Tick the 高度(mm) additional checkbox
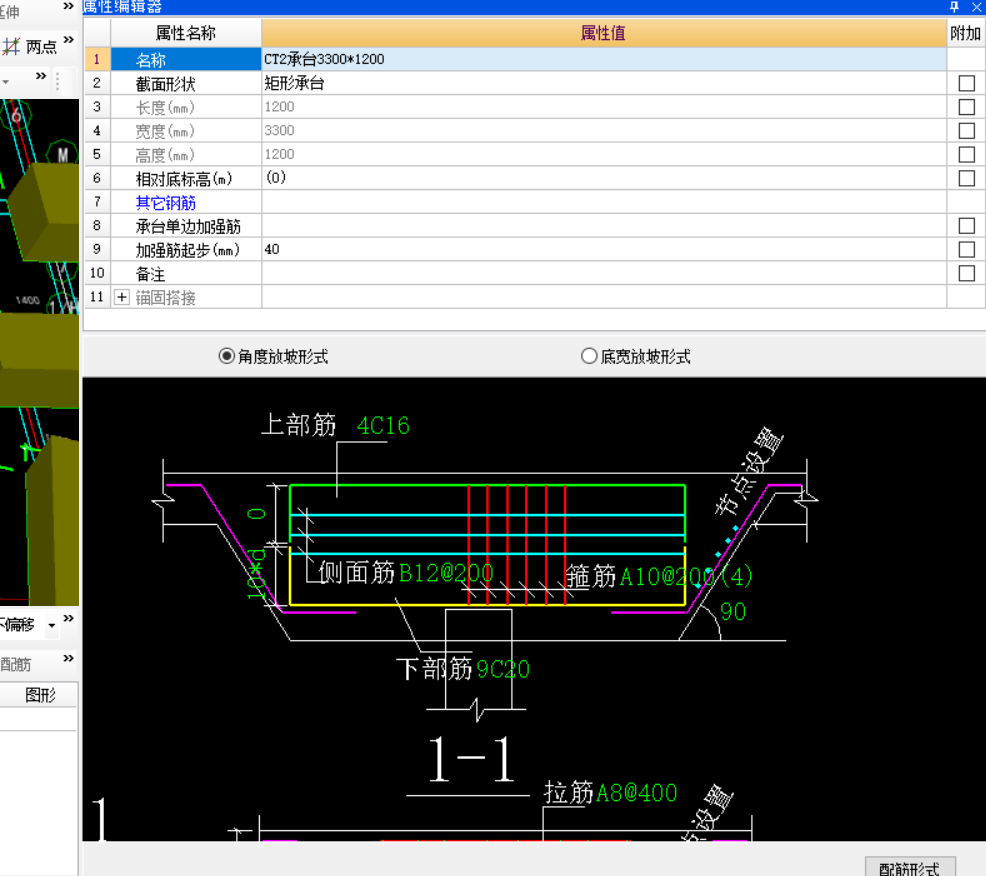 pos(967,155)
